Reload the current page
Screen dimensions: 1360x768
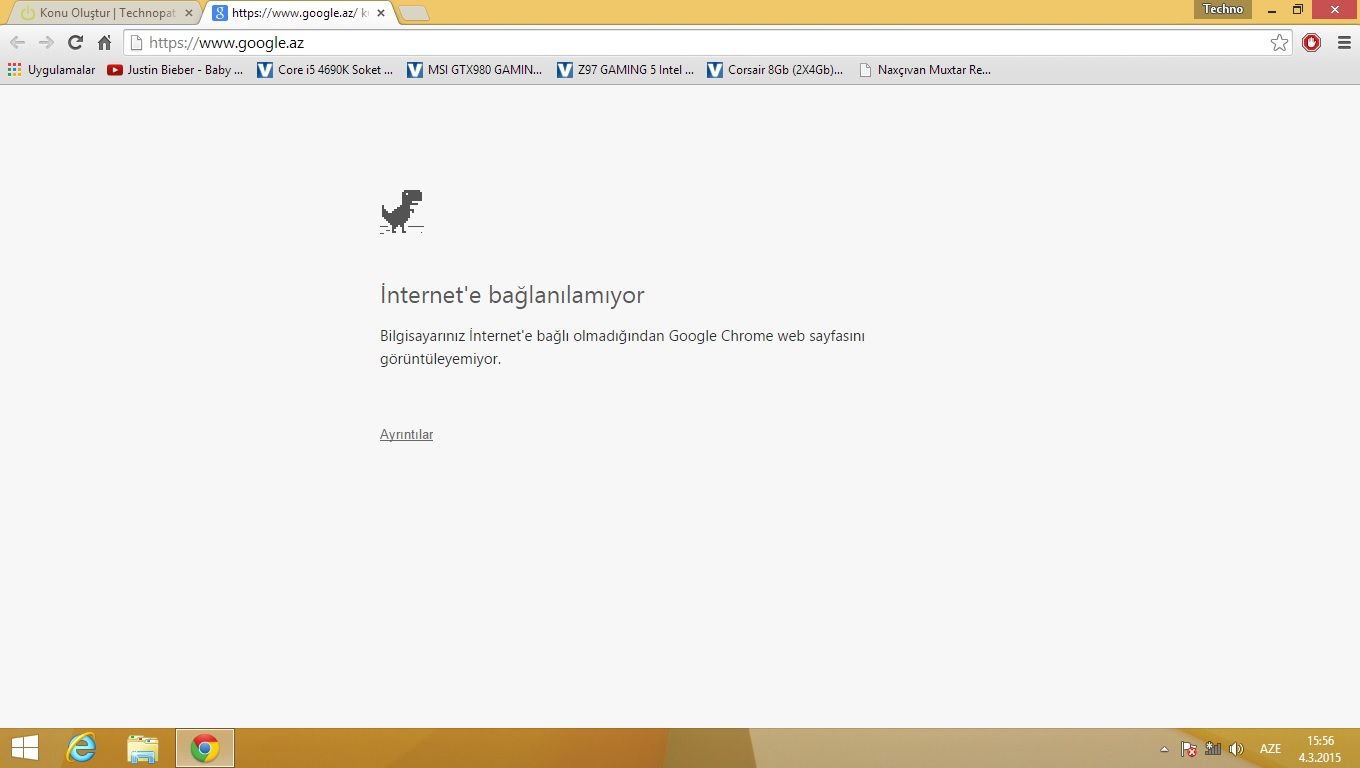tap(75, 43)
